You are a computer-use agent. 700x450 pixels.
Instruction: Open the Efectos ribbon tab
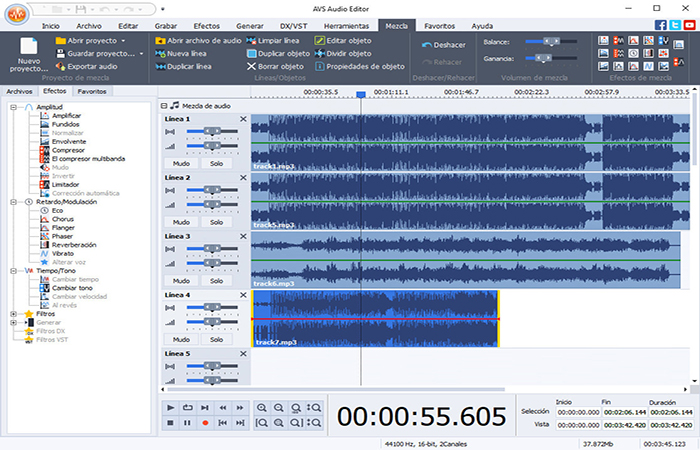207,26
